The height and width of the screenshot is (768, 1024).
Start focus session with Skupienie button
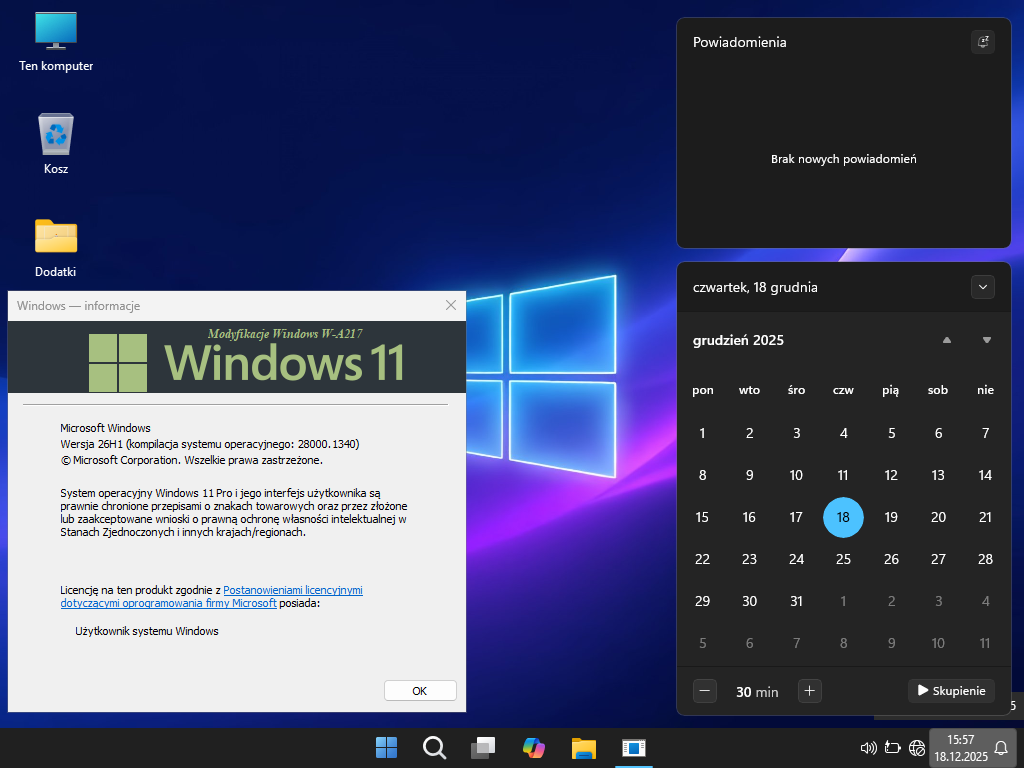click(x=951, y=690)
